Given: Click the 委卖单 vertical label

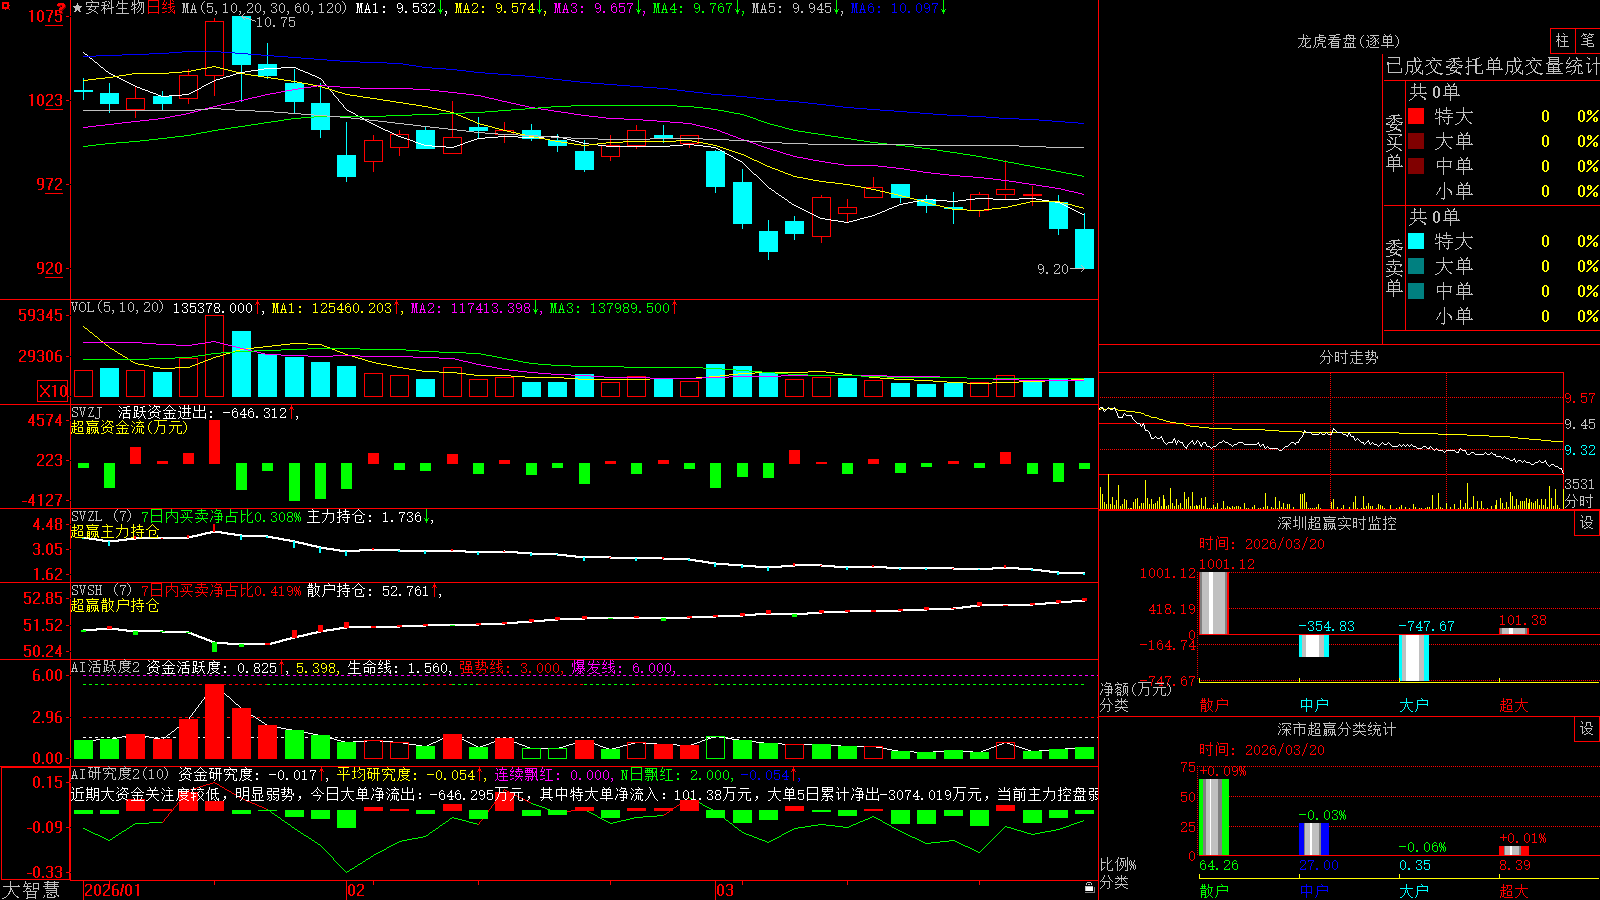Looking at the screenshot, I should click(1394, 267).
